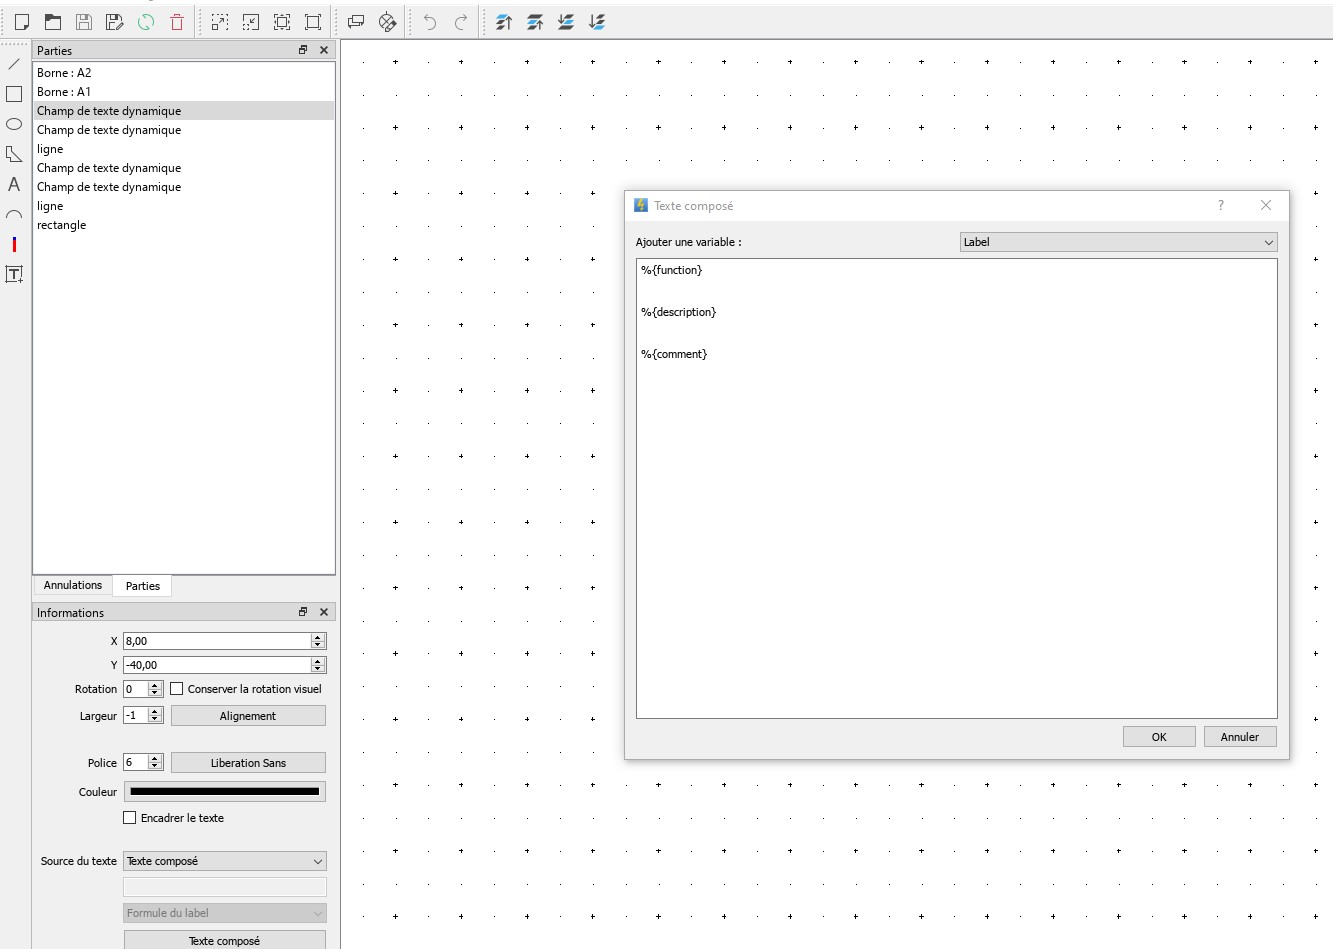
Task: Toggle 'Conserver la rotation visuel' checkbox
Action: [x=177, y=689]
